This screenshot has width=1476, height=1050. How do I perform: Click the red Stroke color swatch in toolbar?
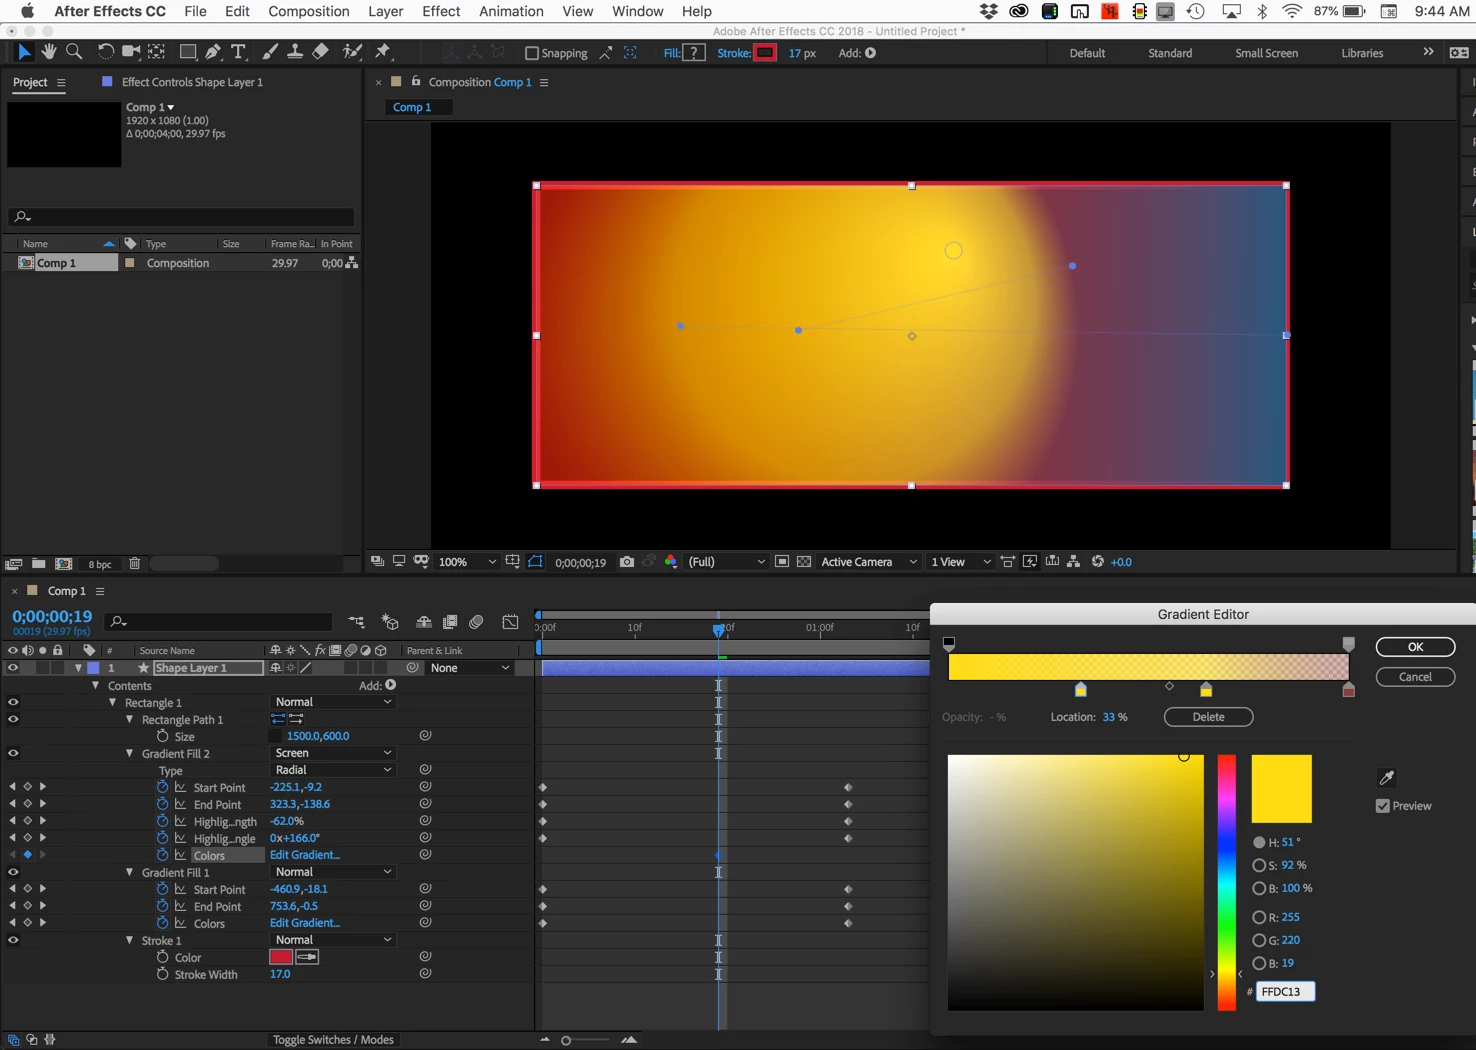(x=765, y=53)
